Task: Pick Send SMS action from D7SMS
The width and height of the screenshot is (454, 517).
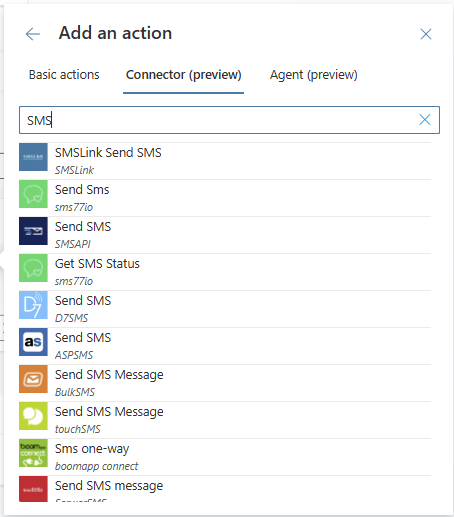Action: (225, 309)
